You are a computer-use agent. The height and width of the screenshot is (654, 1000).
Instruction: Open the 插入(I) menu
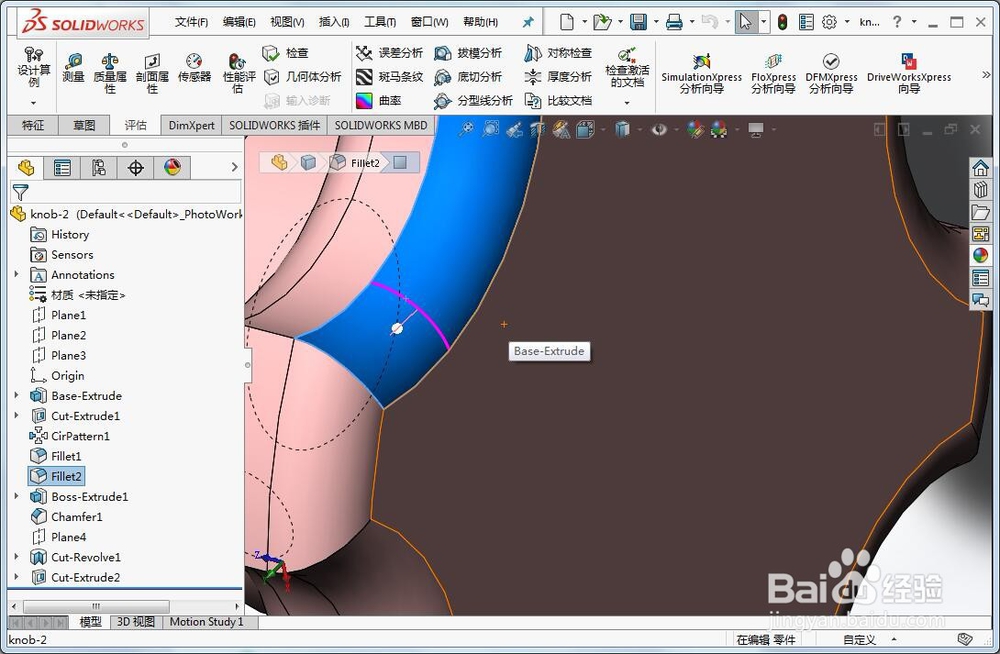[x=334, y=22]
